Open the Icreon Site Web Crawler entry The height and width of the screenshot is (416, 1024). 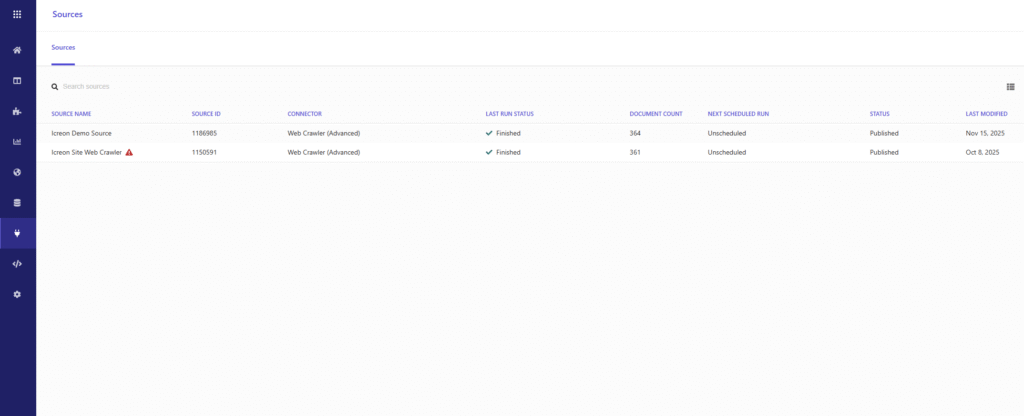86,153
